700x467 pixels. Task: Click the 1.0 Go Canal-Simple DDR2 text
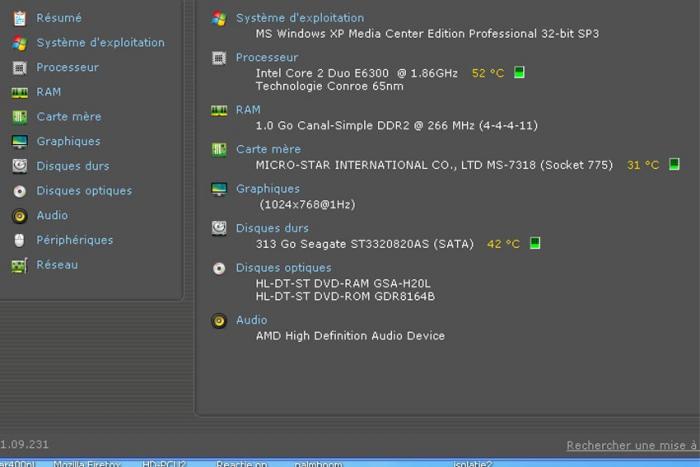pyautogui.click(x=396, y=126)
